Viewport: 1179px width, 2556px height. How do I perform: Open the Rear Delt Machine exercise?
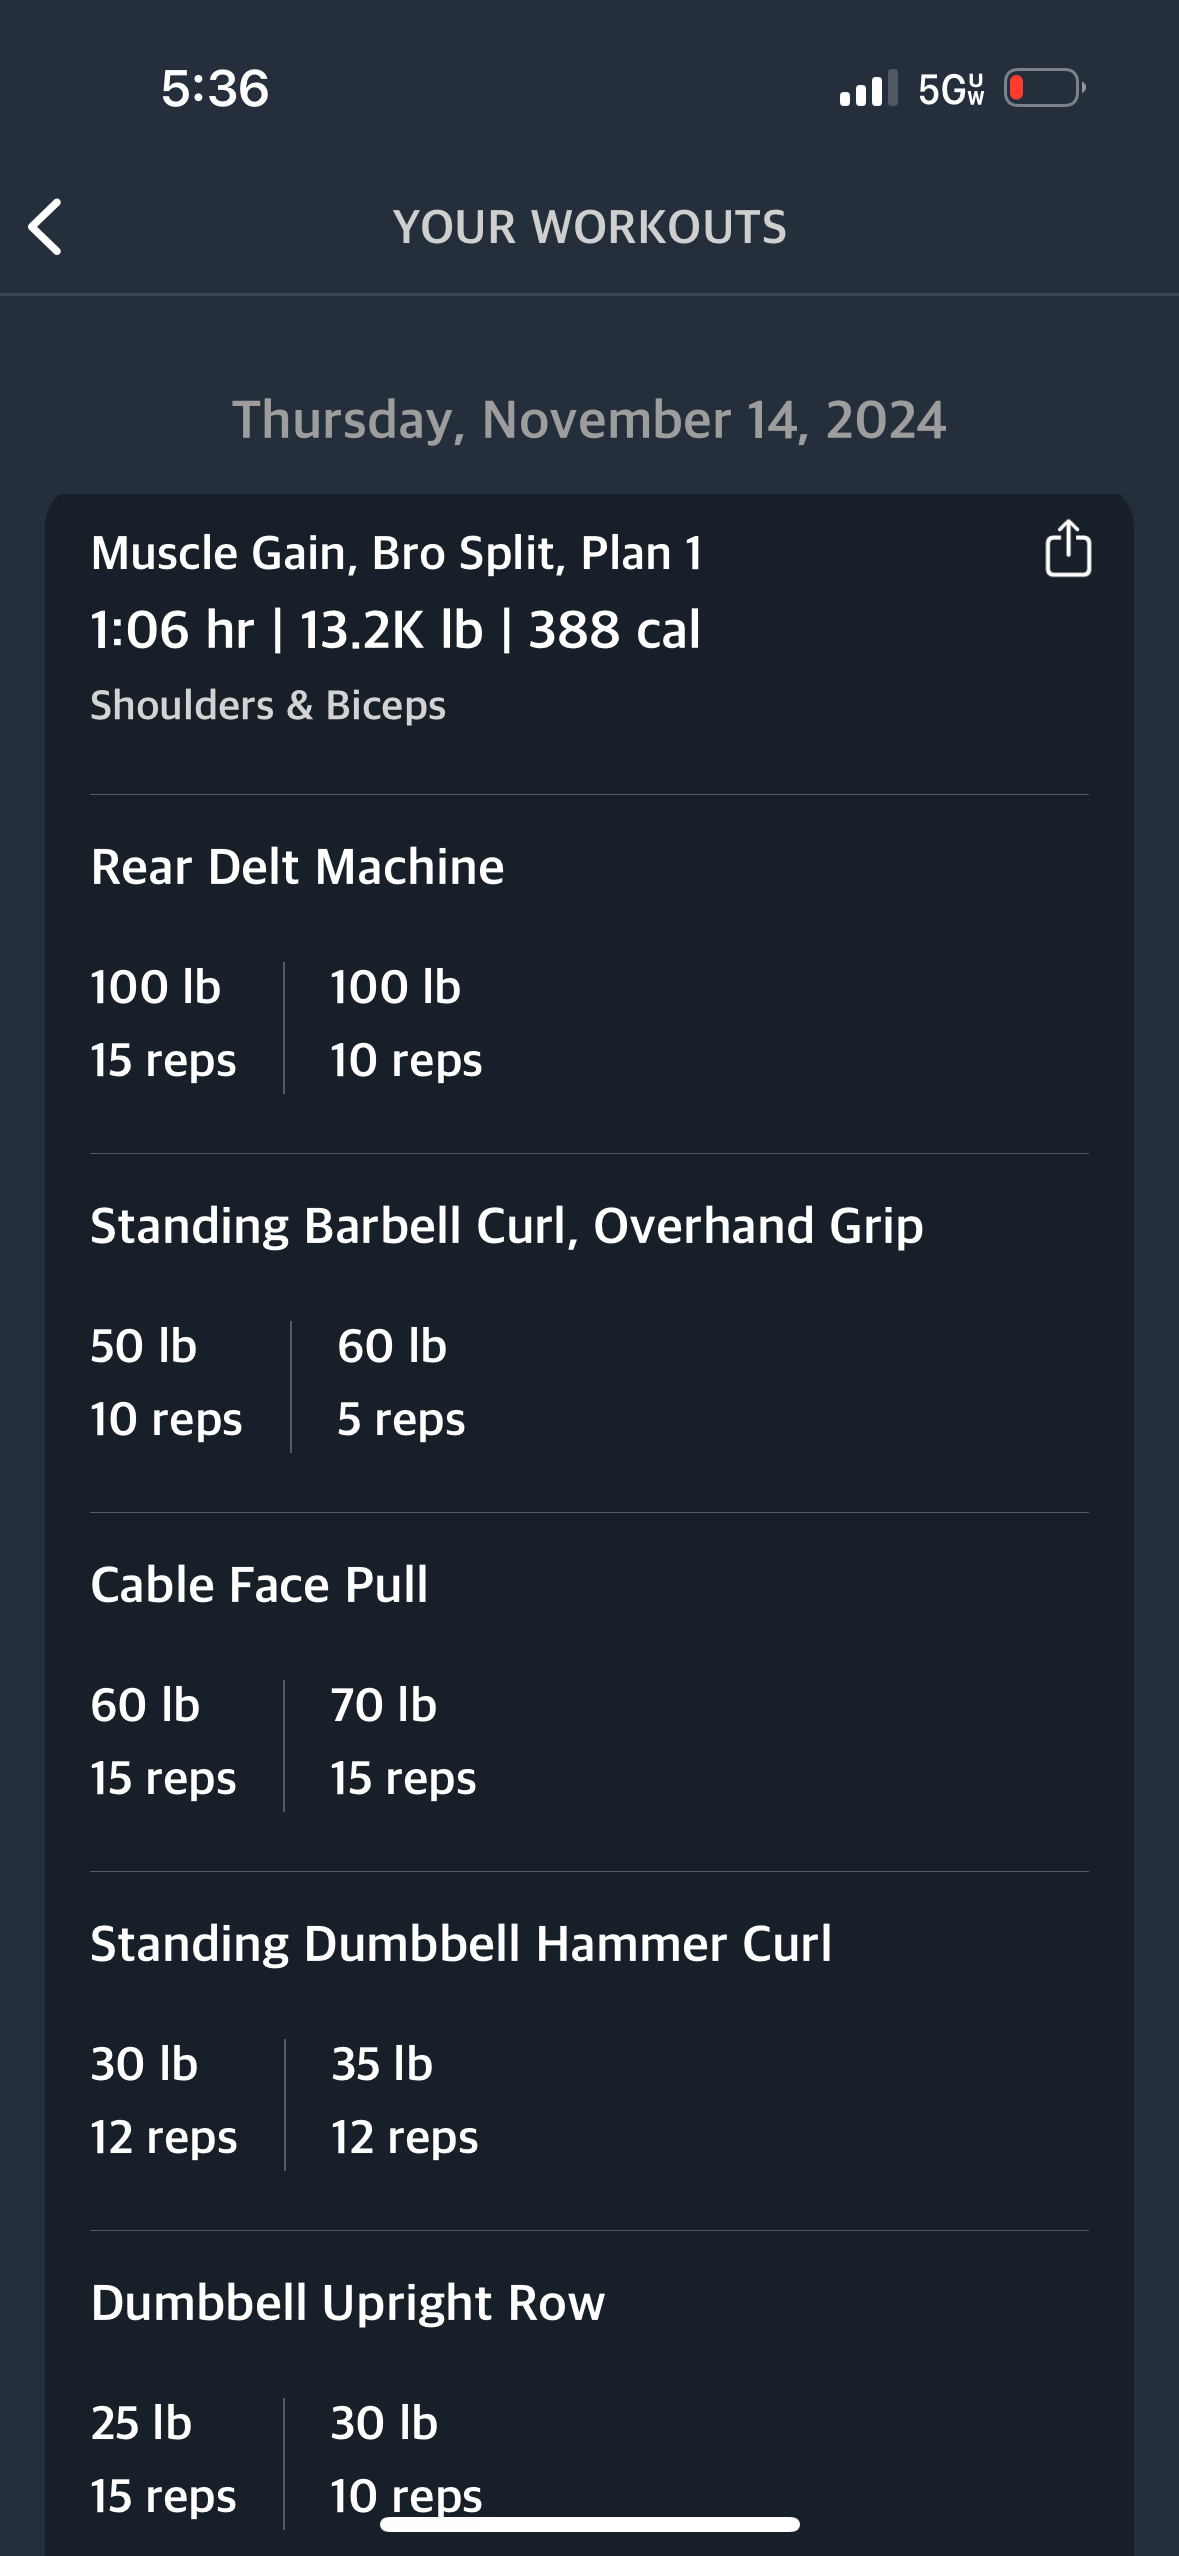[297, 866]
